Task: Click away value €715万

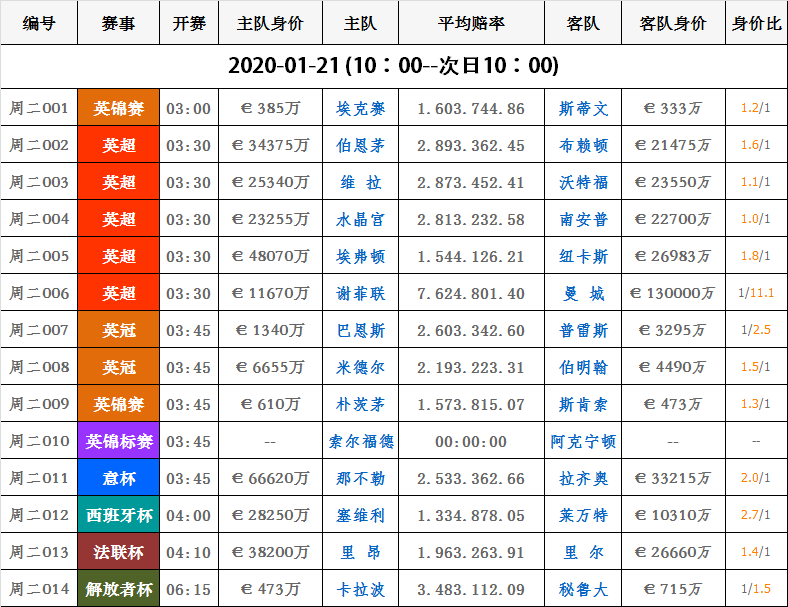Action: point(673,589)
